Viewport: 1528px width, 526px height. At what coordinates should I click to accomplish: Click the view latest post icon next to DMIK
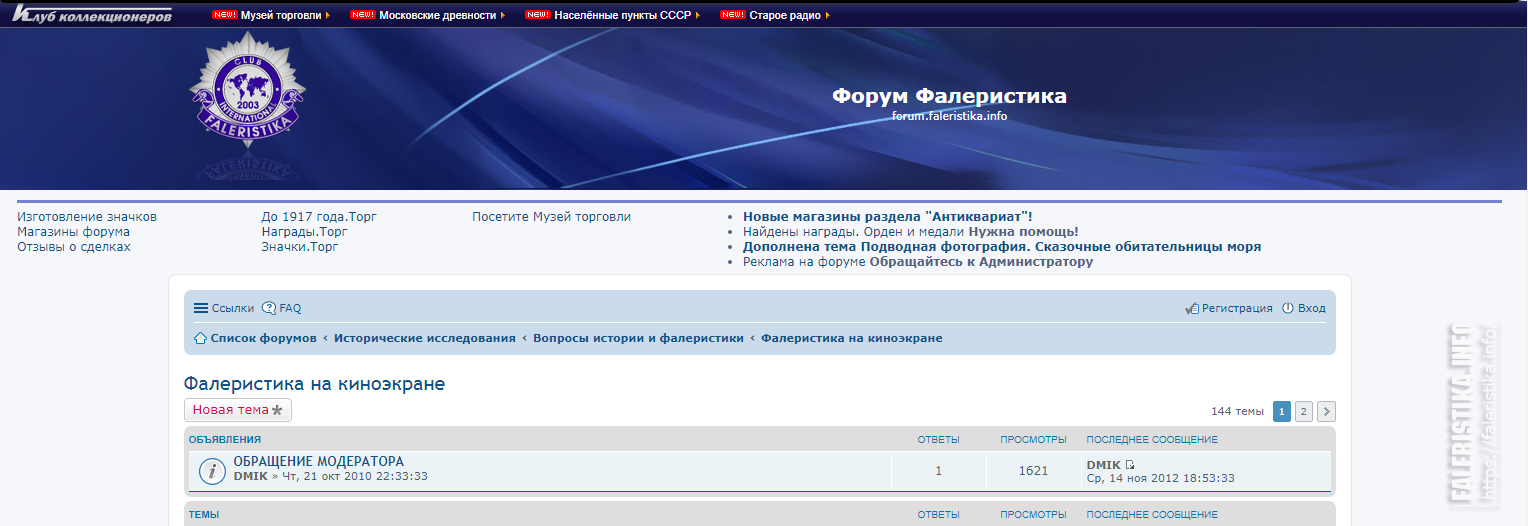click(1130, 465)
